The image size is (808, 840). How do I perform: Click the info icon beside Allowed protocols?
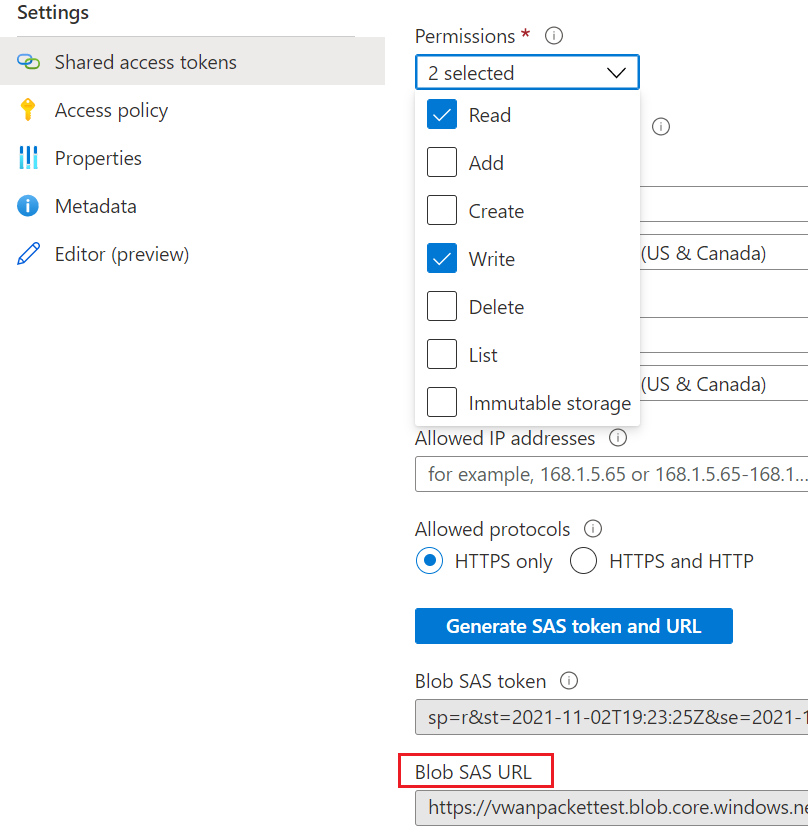coord(593,529)
